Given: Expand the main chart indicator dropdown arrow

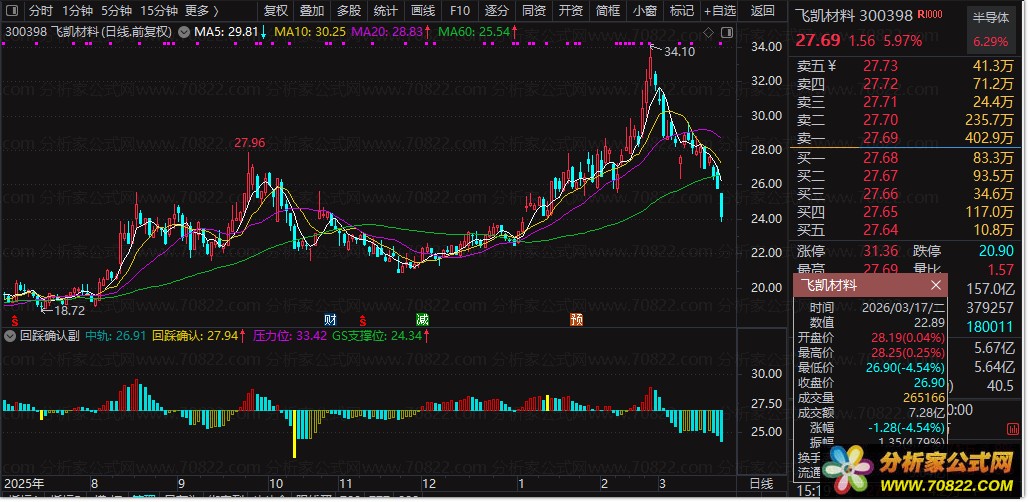Looking at the screenshot, I should pos(182,32).
